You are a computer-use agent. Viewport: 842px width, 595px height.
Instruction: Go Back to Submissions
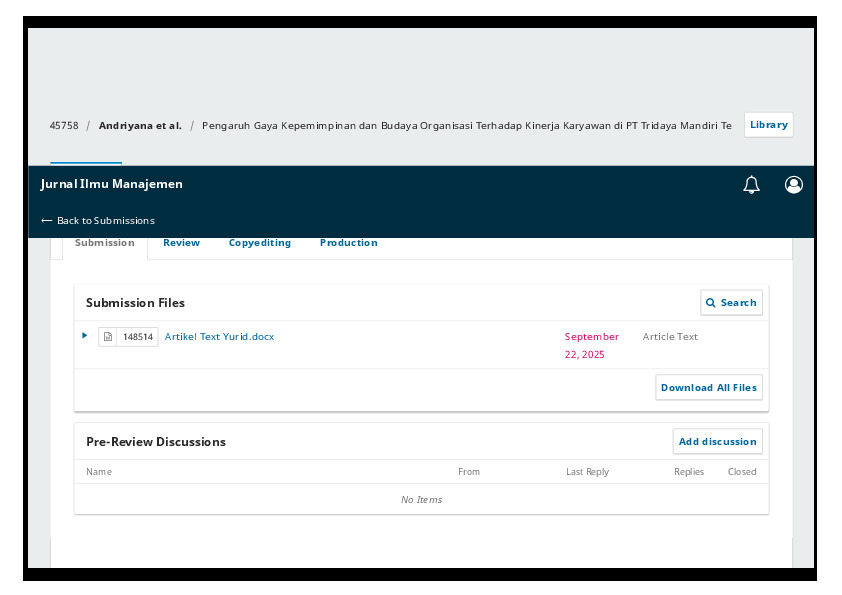98,221
